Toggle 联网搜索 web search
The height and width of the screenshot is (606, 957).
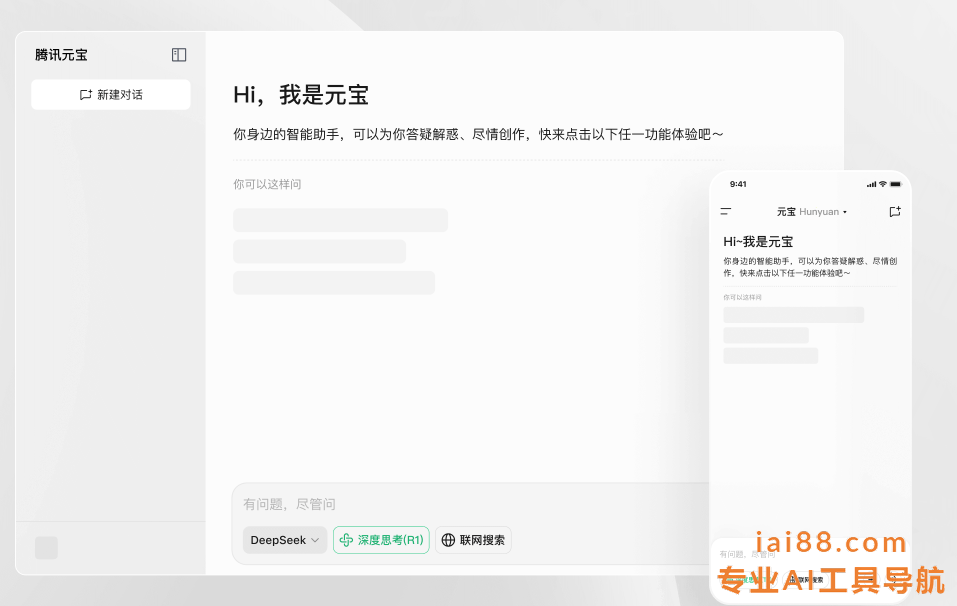pos(473,540)
